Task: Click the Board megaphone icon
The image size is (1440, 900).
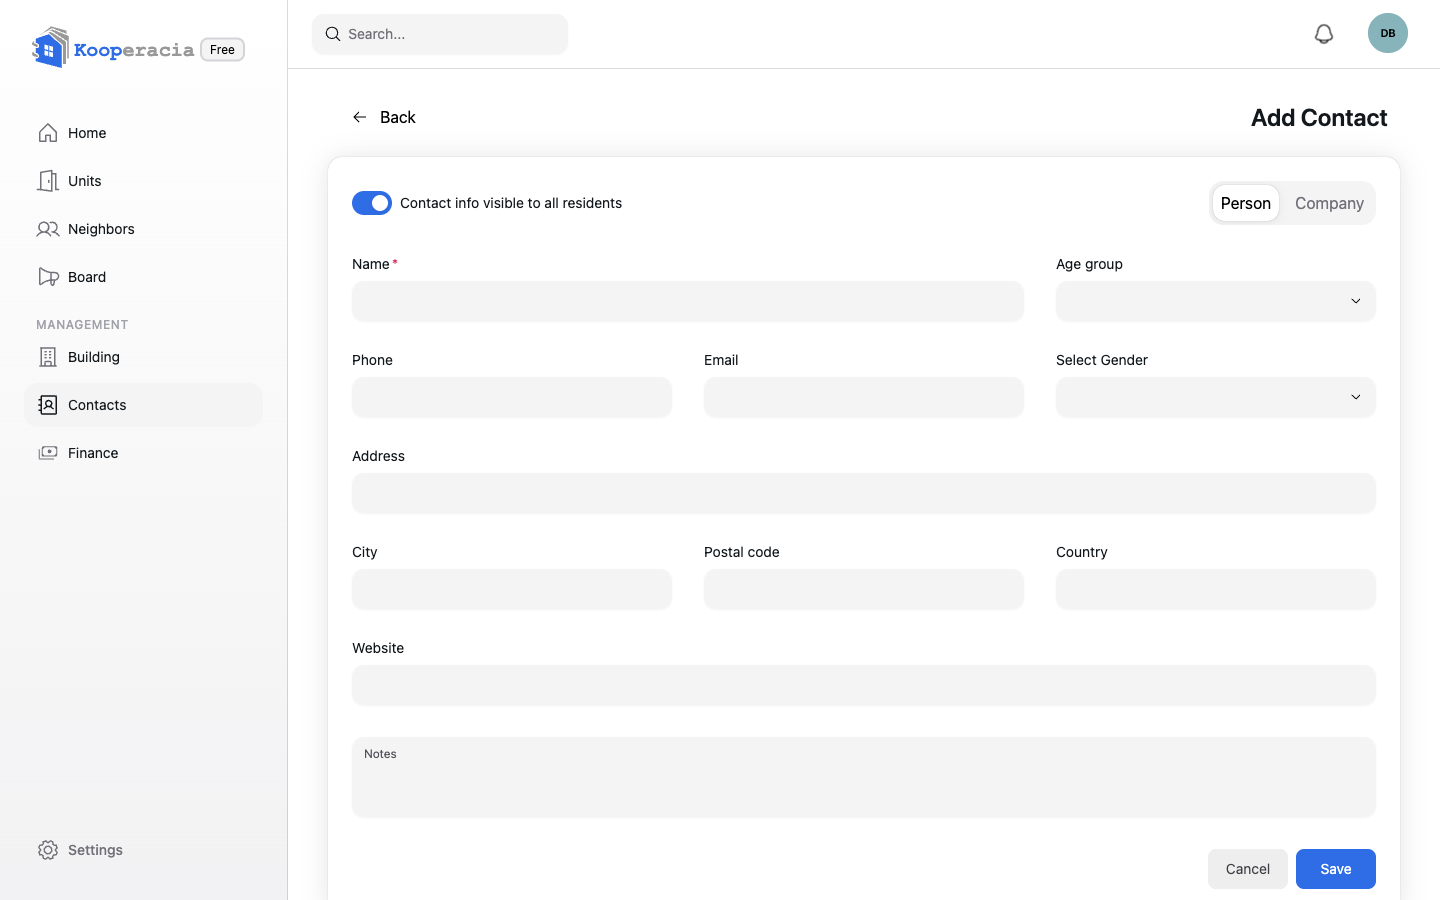Action: 48,277
